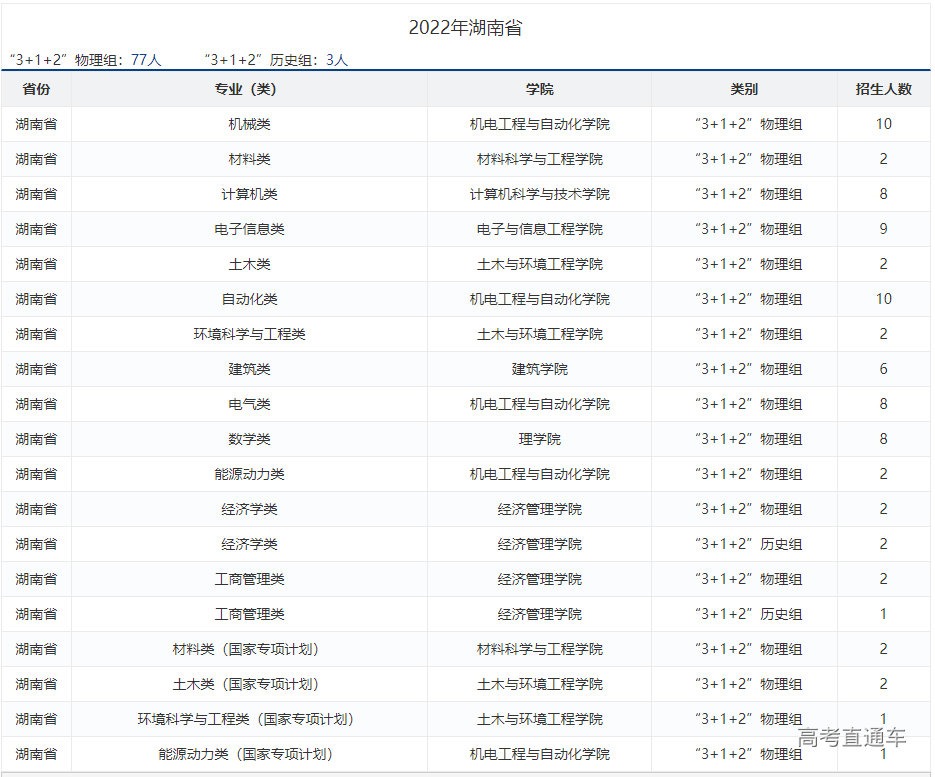
Task: Click the 高考直通车 watermark
Action: (852, 738)
